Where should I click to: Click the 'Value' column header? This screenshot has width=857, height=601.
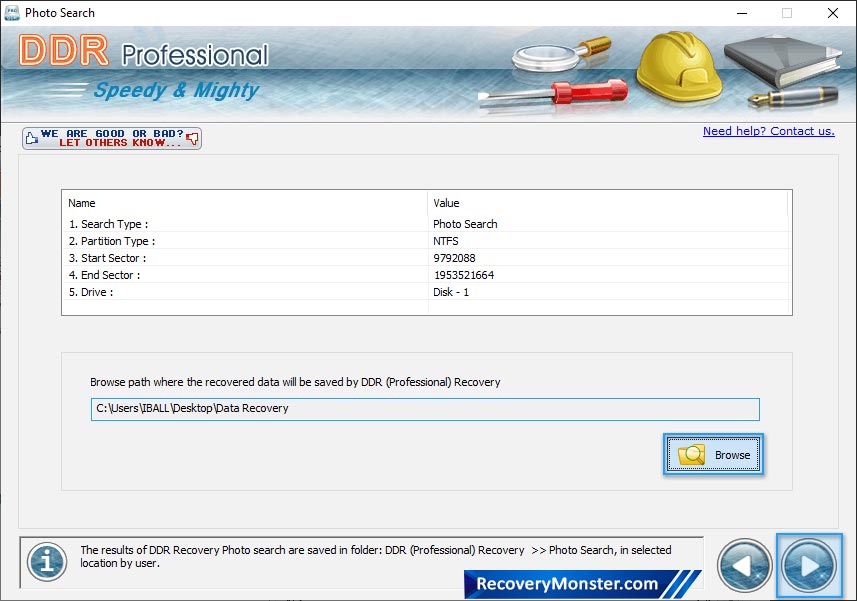pyautogui.click(x=608, y=203)
